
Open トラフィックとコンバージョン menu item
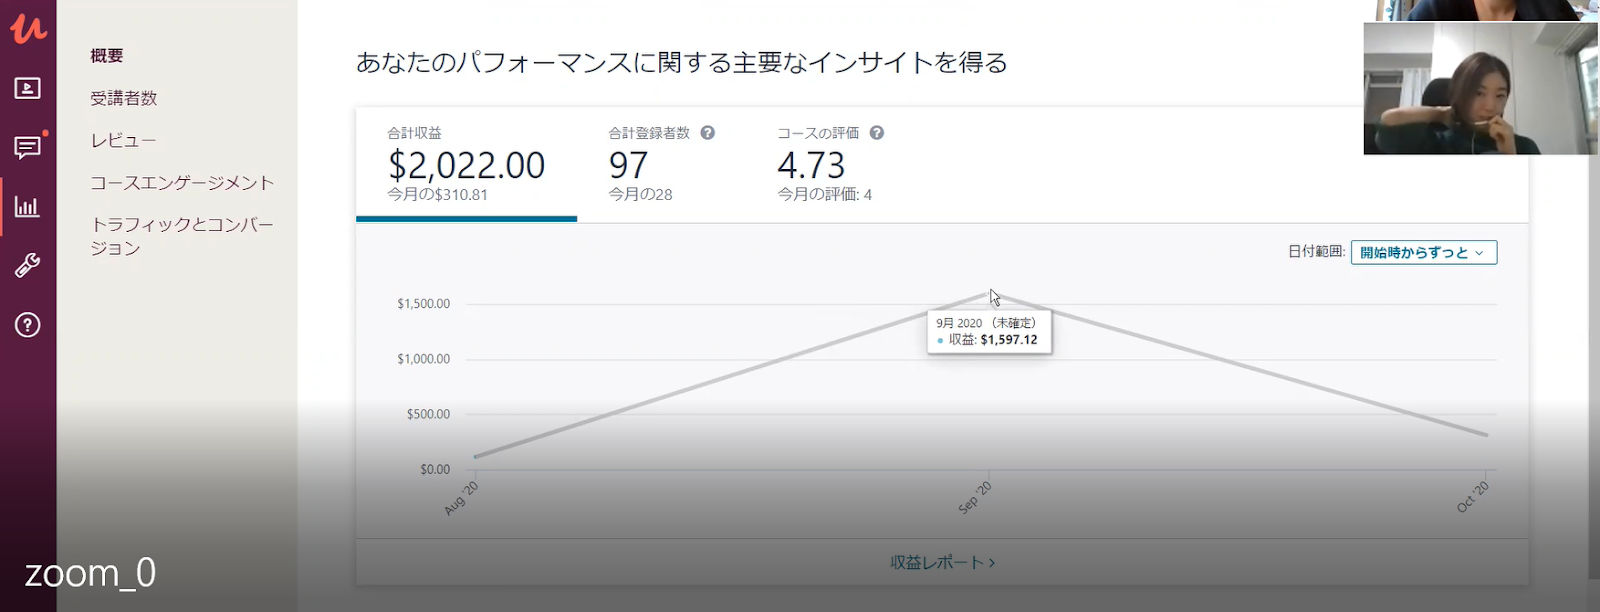point(182,236)
